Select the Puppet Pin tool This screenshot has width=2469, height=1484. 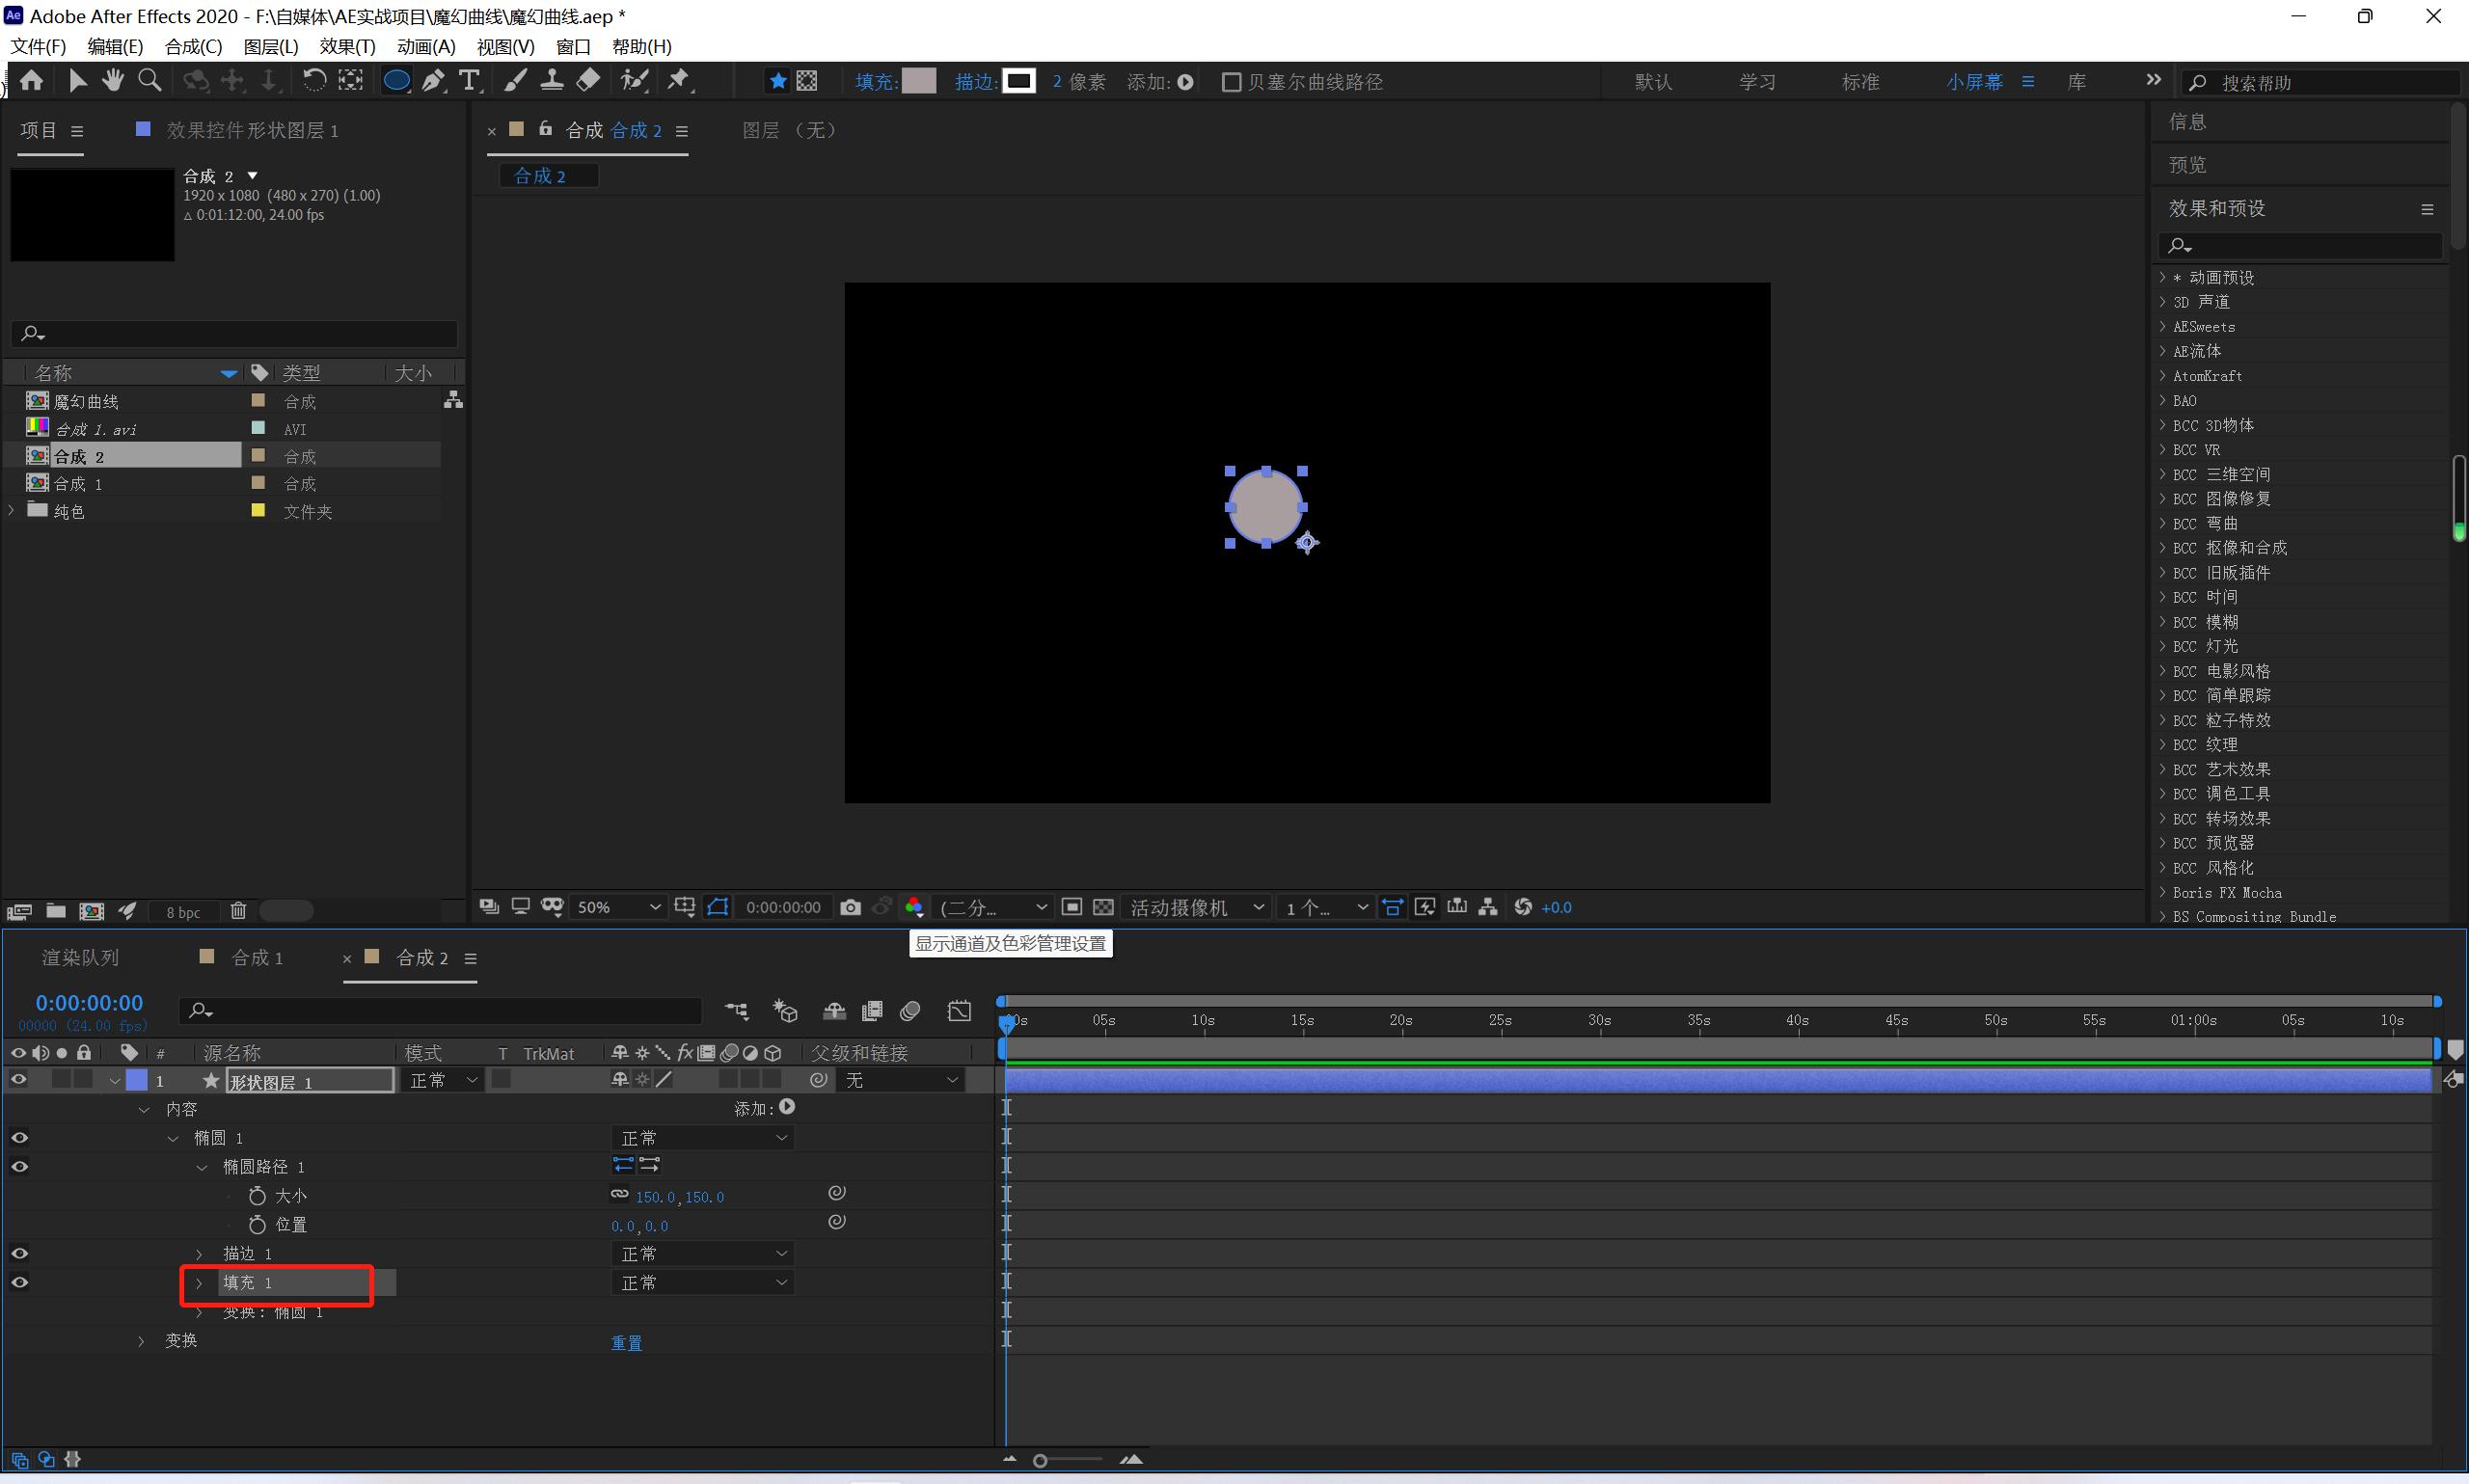(679, 81)
